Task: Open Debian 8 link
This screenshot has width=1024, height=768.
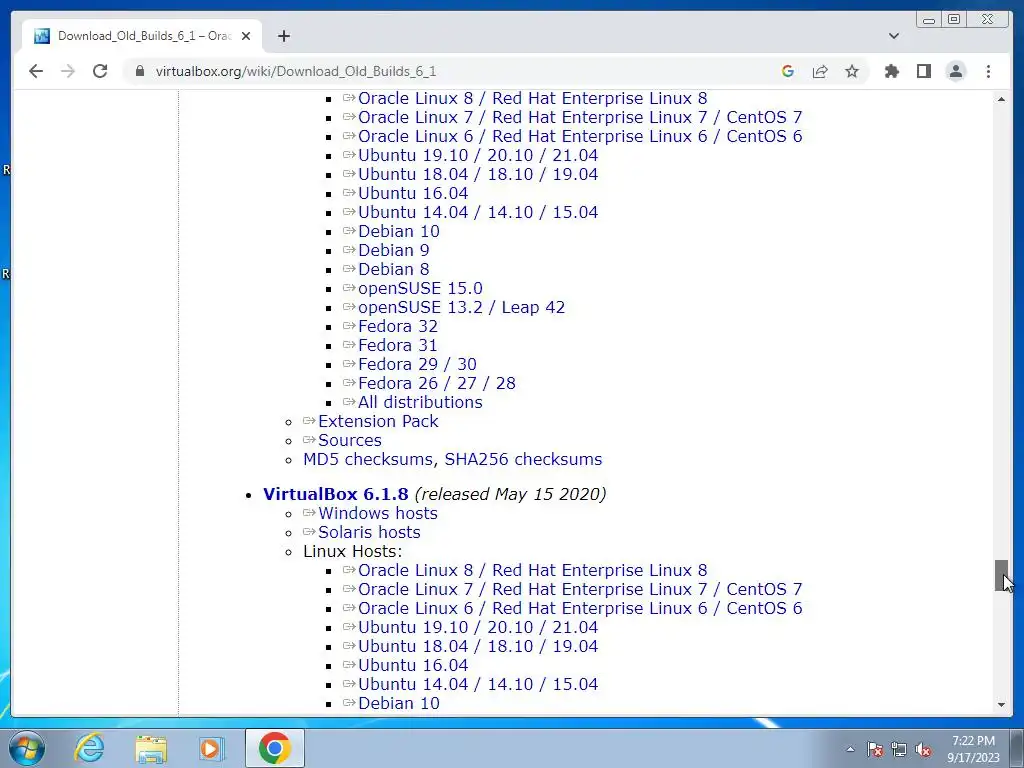Action: 393,270
